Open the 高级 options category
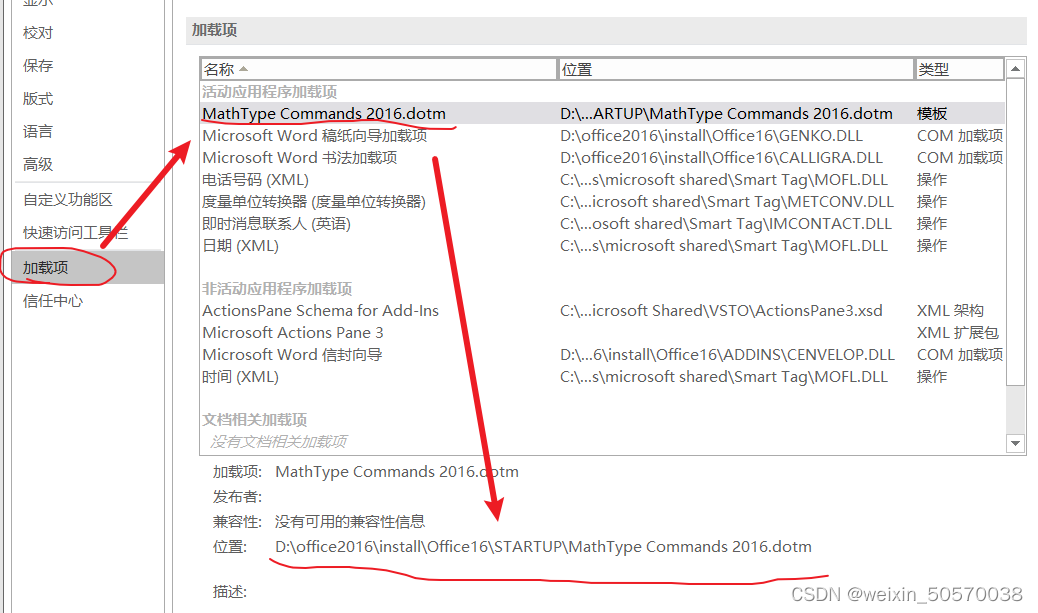This screenshot has width=1038, height=613. (x=38, y=164)
